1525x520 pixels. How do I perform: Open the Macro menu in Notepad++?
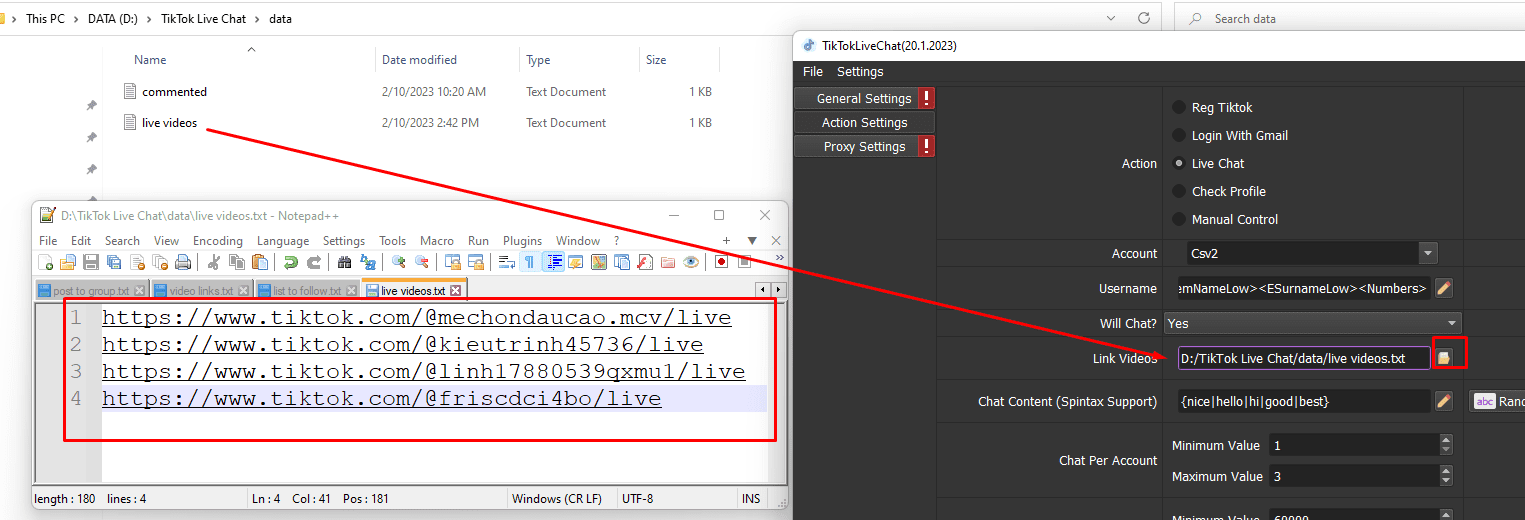click(437, 240)
